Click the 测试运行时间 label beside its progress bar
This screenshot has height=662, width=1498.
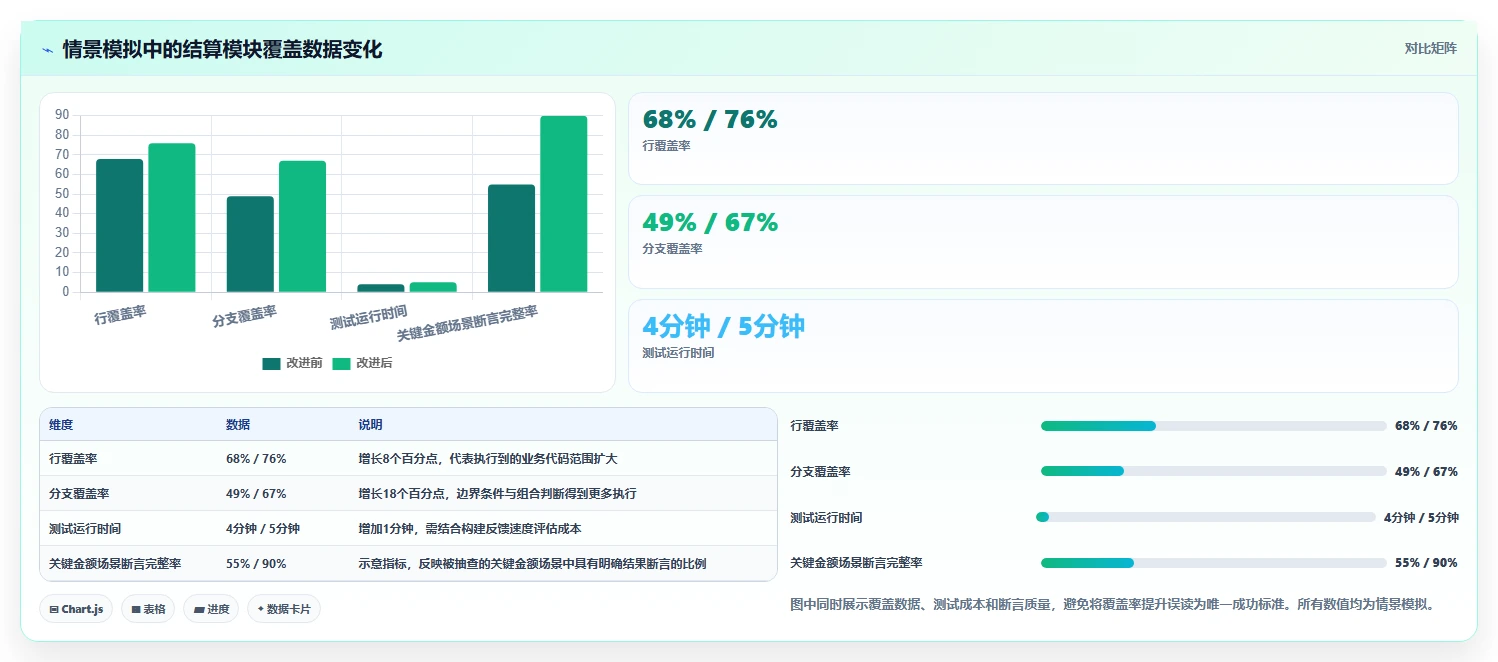tap(826, 517)
